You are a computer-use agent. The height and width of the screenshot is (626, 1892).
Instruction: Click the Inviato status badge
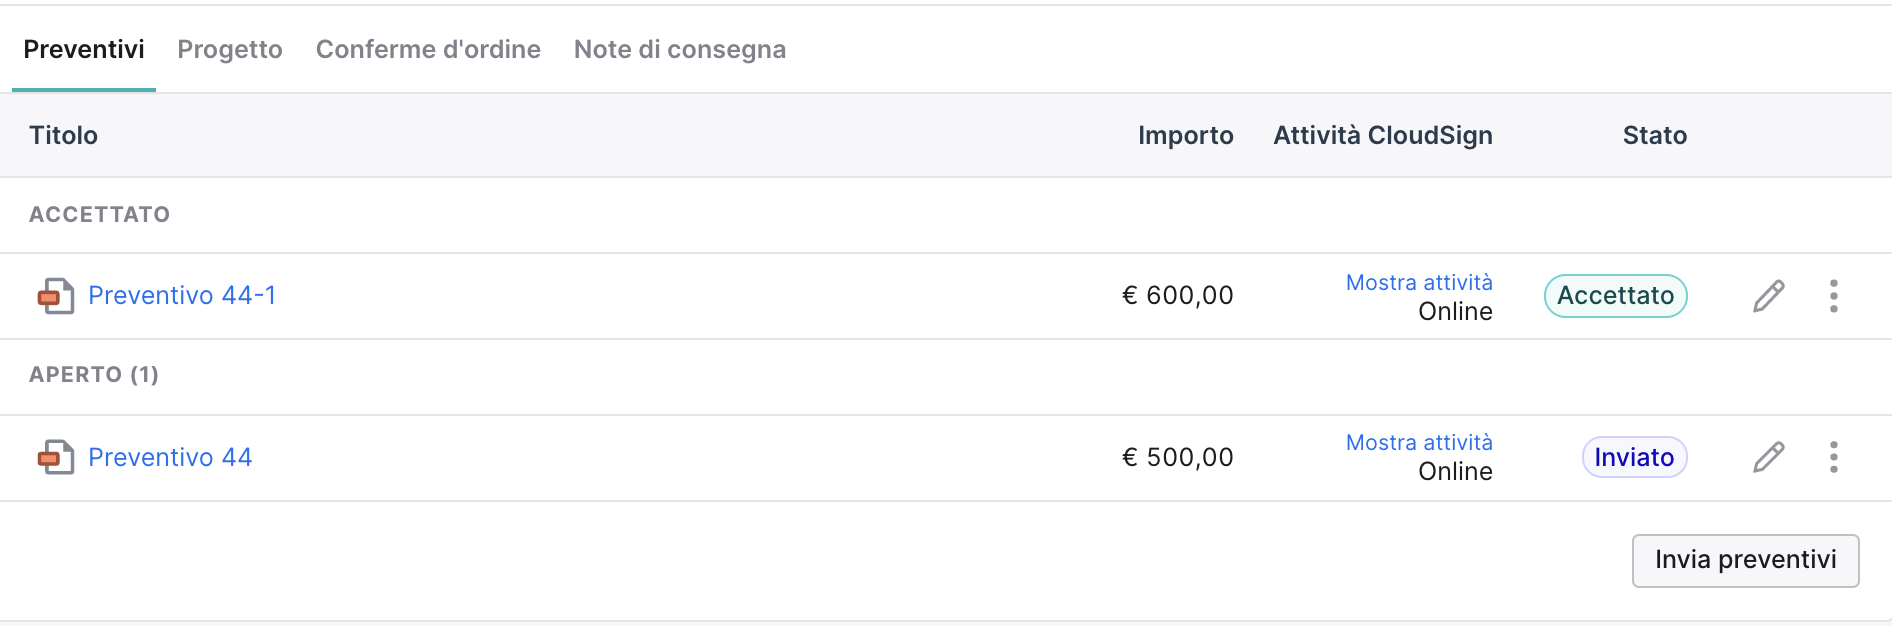pyautogui.click(x=1635, y=457)
